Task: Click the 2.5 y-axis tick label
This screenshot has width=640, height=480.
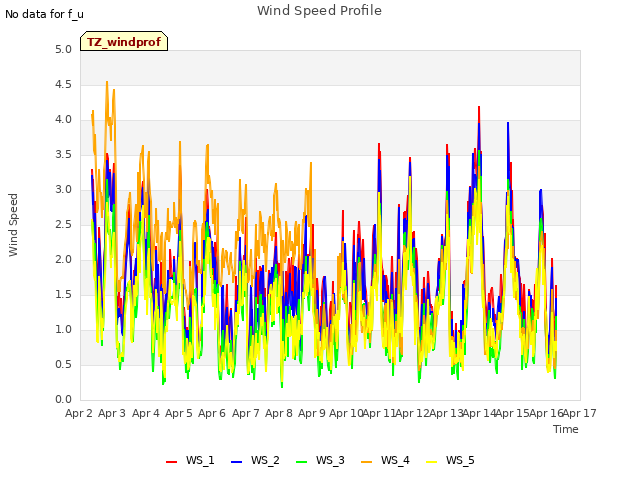Action: pyautogui.click(x=63, y=225)
